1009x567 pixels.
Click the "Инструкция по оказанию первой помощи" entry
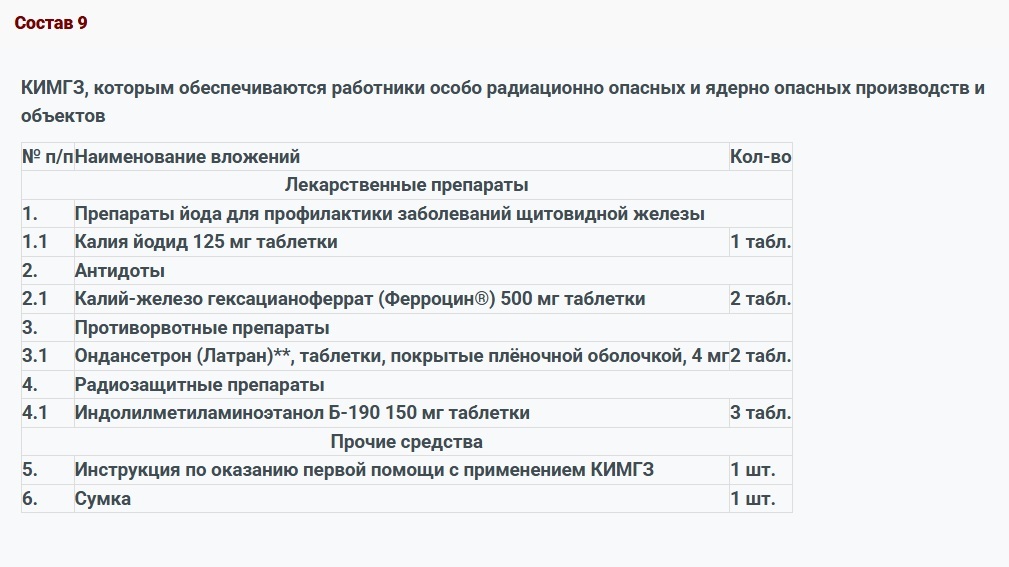pos(364,469)
